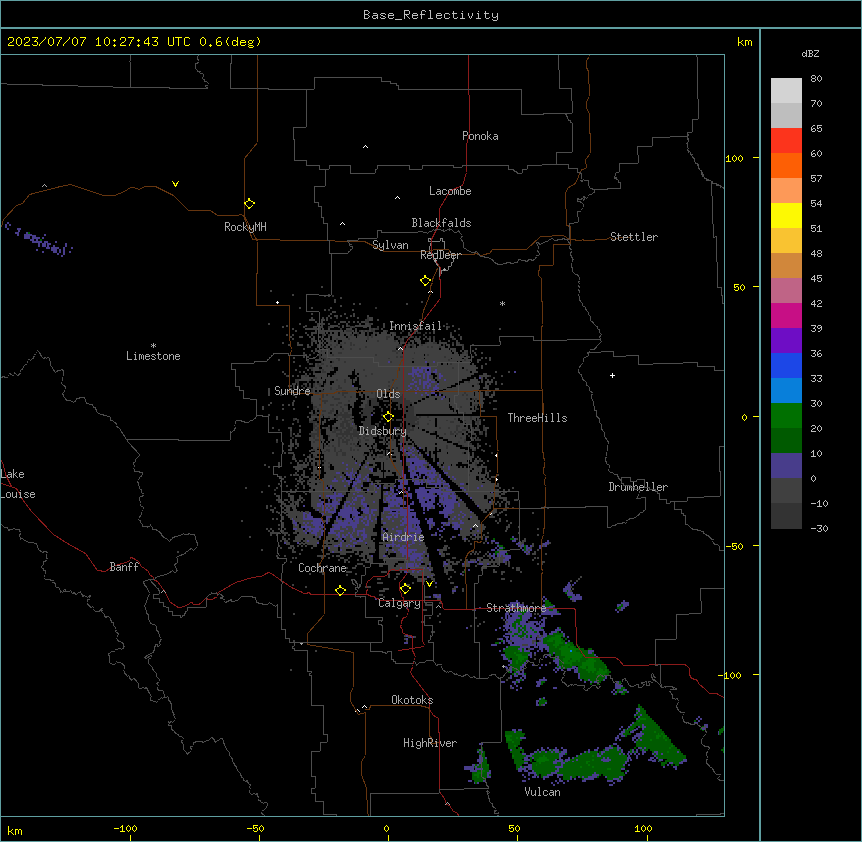Click the Blackfalds city label
The width and height of the screenshot is (862, 842).
click(x=441, y=223)
